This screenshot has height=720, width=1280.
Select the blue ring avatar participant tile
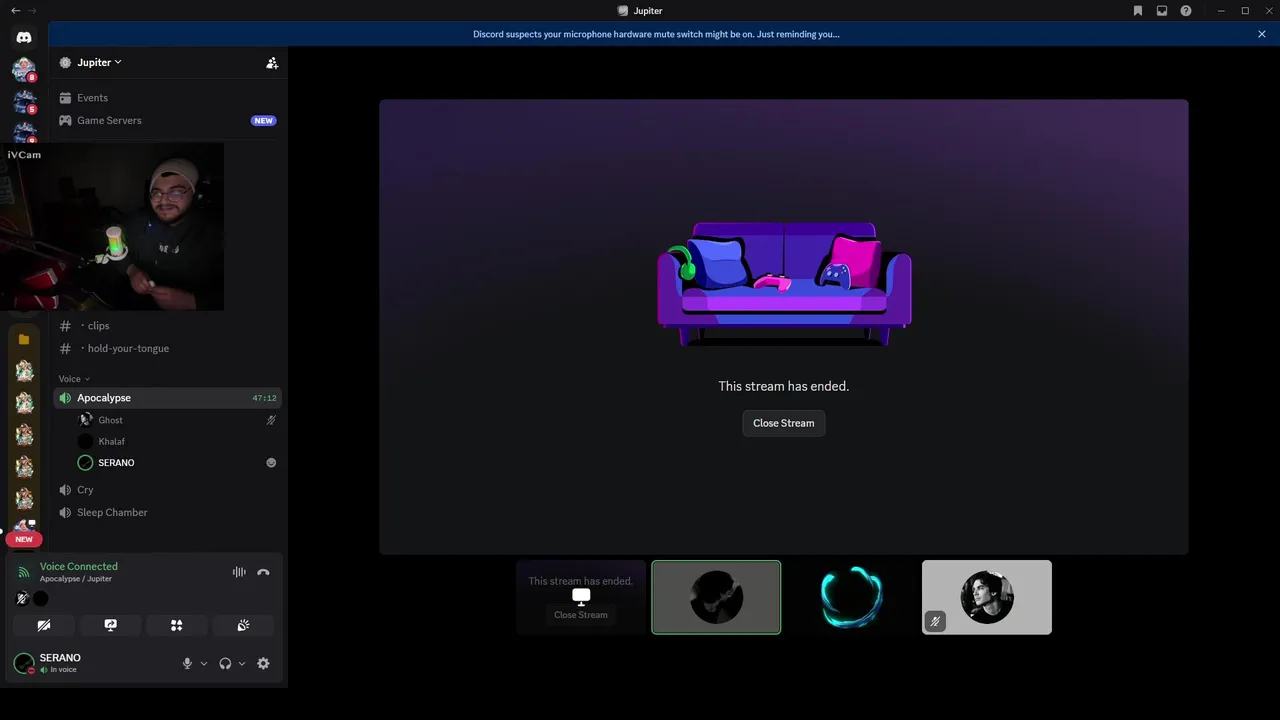coord(851,597)
